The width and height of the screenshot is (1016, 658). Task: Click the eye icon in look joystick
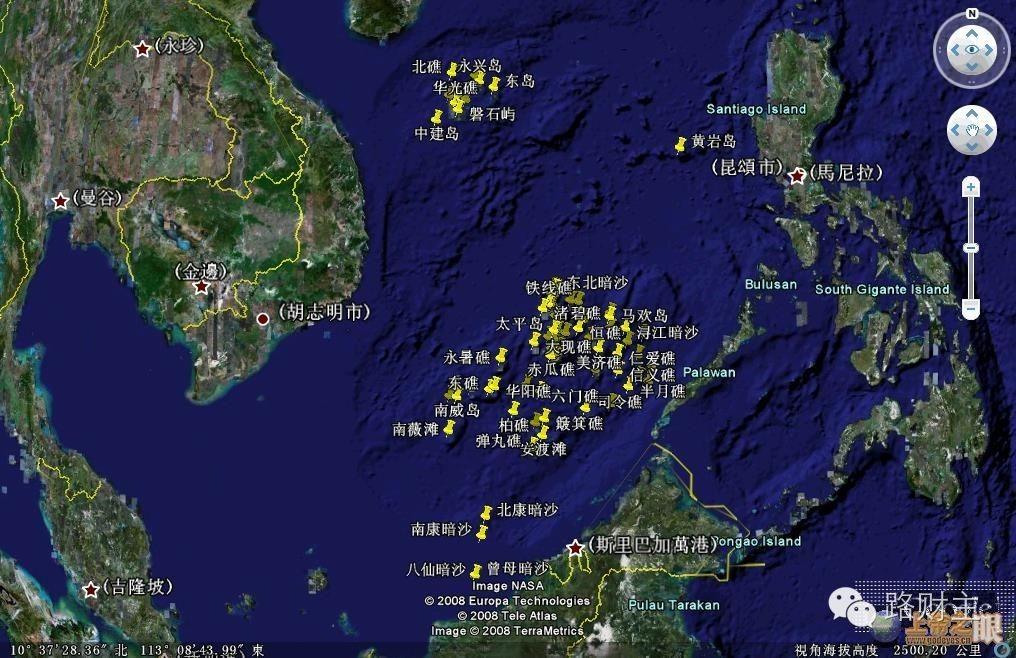[x=972, y=50]
